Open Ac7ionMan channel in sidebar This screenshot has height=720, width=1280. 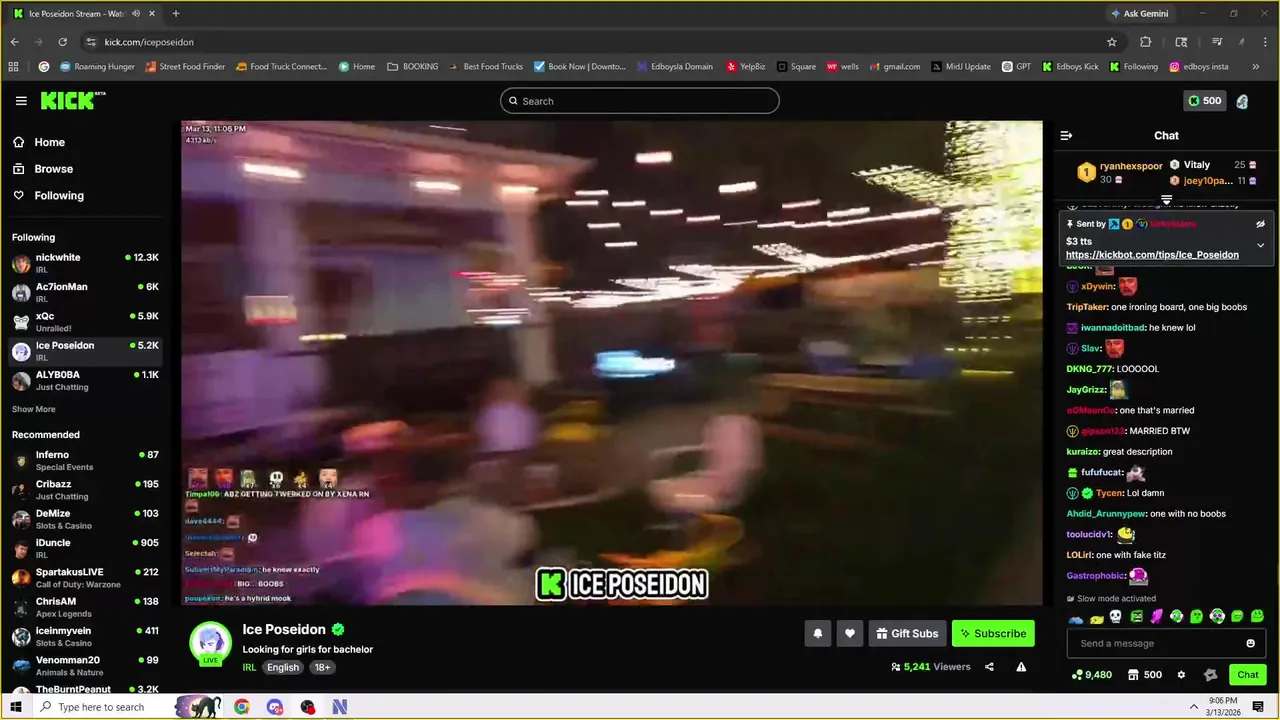click(x=86, y=293)
